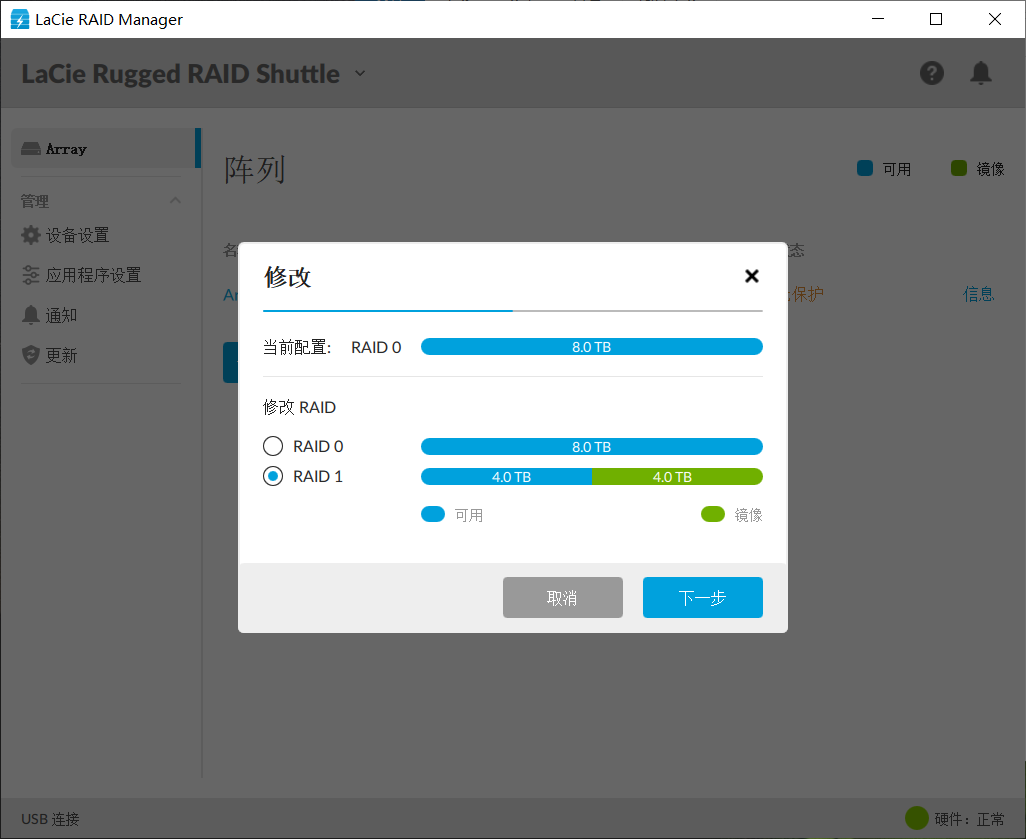Maximize the LaCie RAID Manager window
This screenshot has width=1026, height=839.
tap(936, 19)
